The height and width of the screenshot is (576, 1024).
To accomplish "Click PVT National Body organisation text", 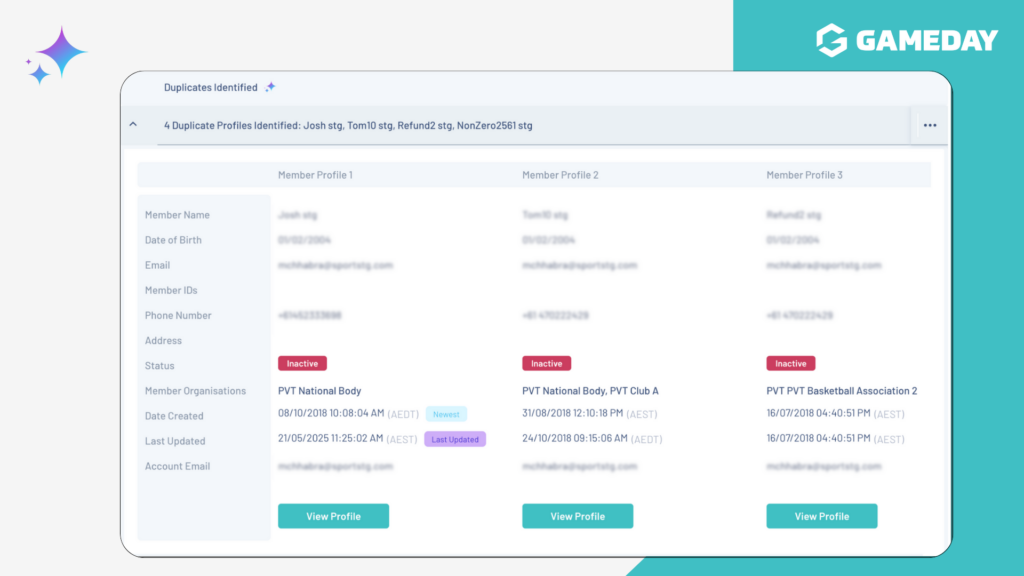I will pyautogui.click(x=319, y=391).
